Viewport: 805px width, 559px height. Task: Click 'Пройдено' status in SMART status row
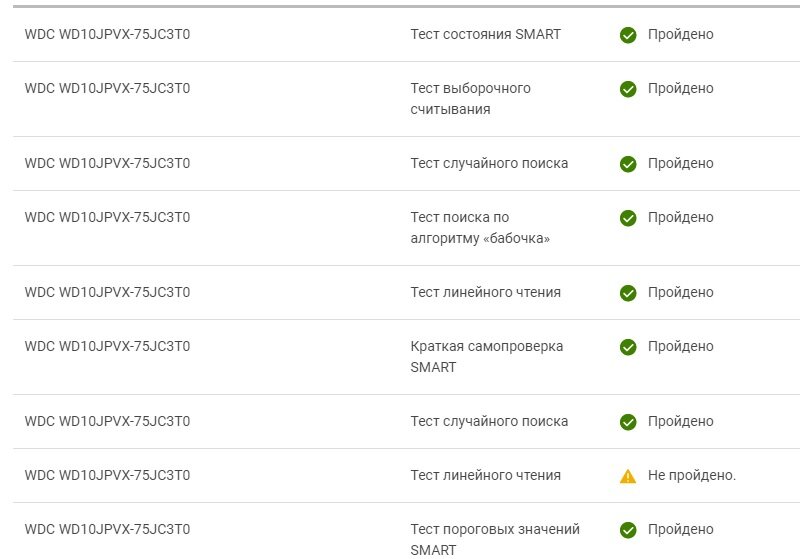(x=680, y=34)
